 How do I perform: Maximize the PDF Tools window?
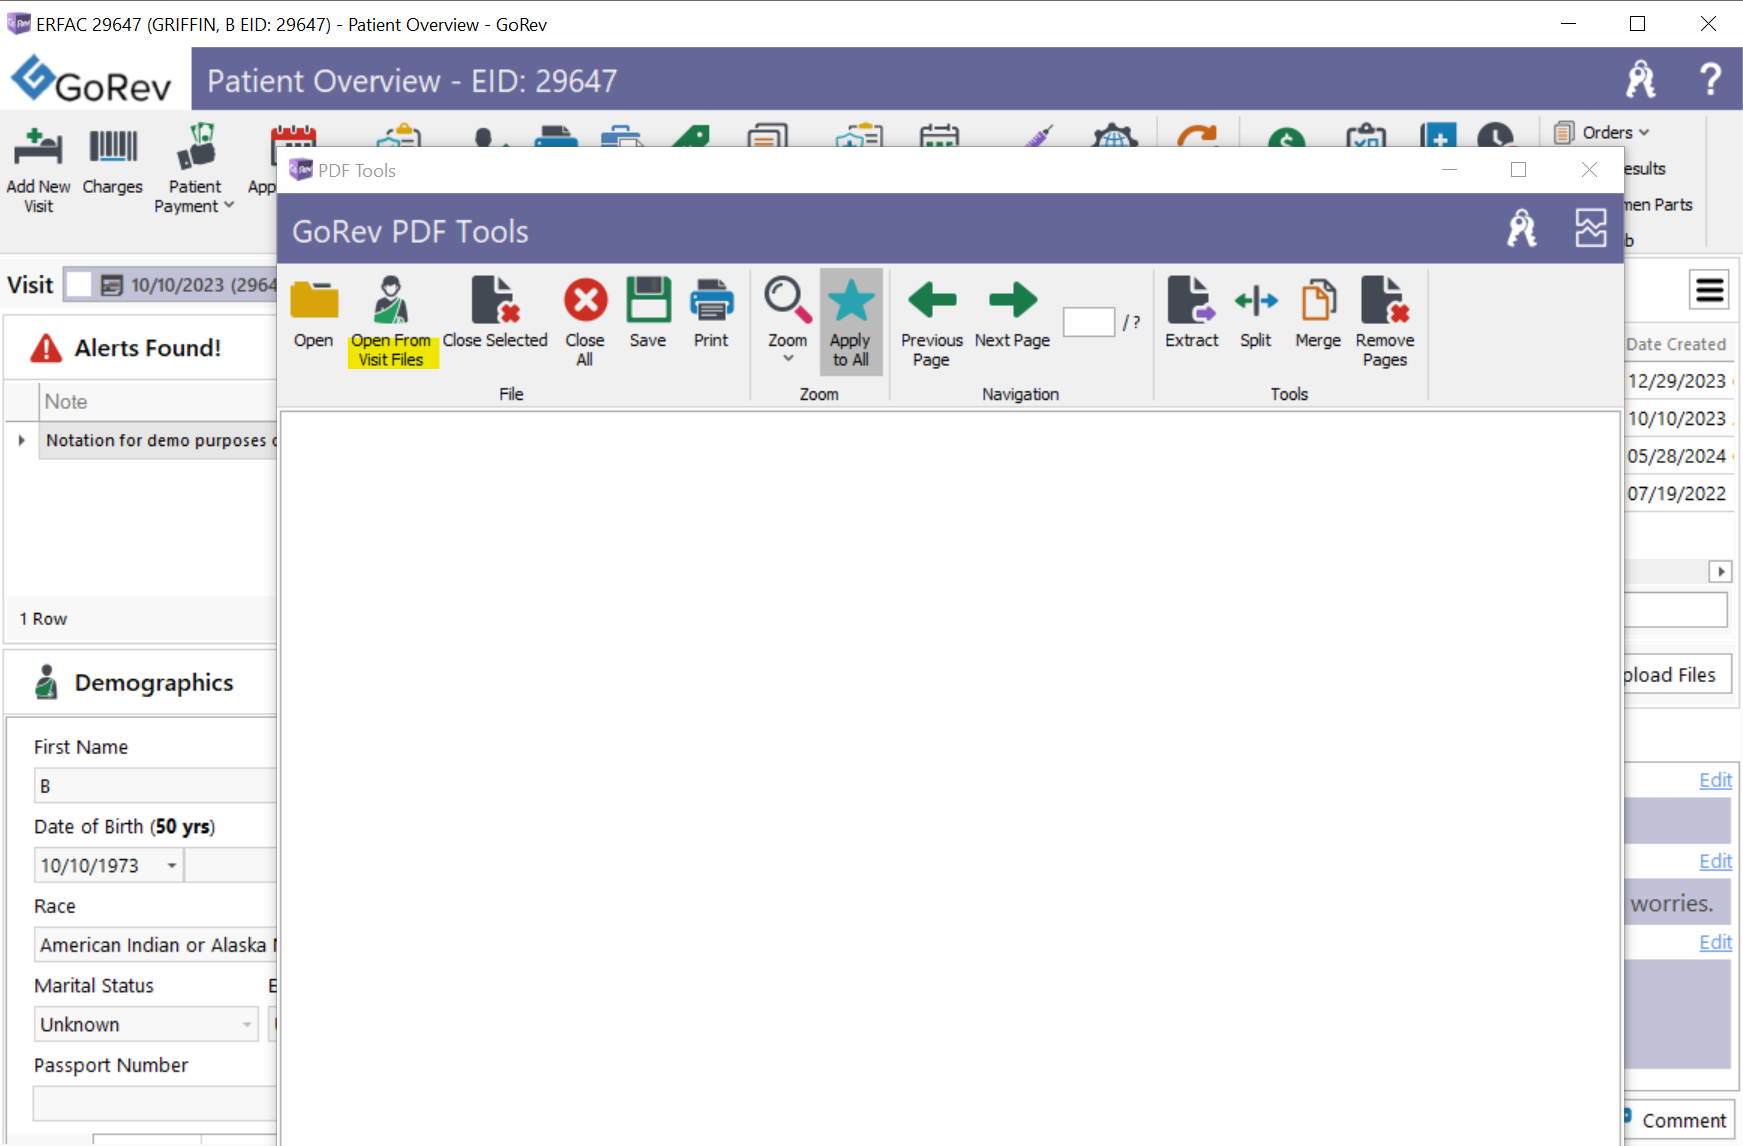click(x=1518, y=170)
